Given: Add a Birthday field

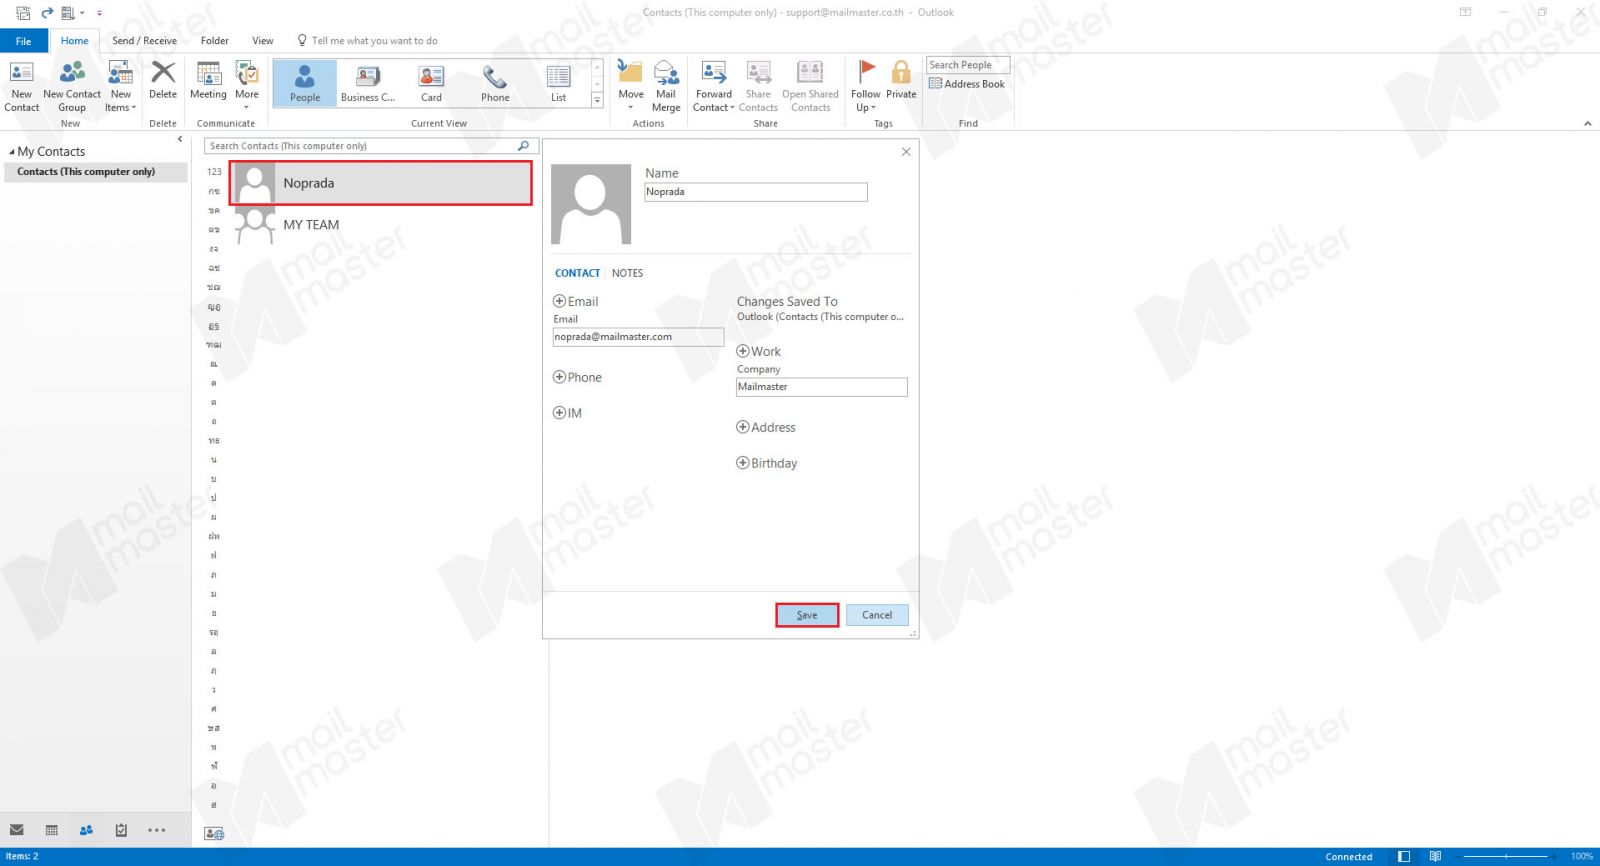Looking at the screenshot, I should tap(743, 463).
